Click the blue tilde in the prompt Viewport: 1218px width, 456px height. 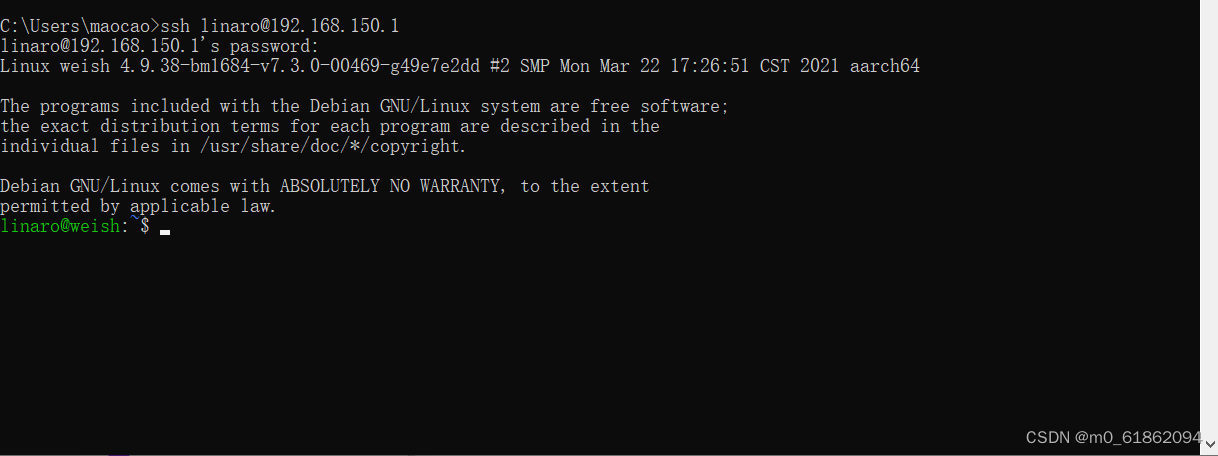(134, 223)
